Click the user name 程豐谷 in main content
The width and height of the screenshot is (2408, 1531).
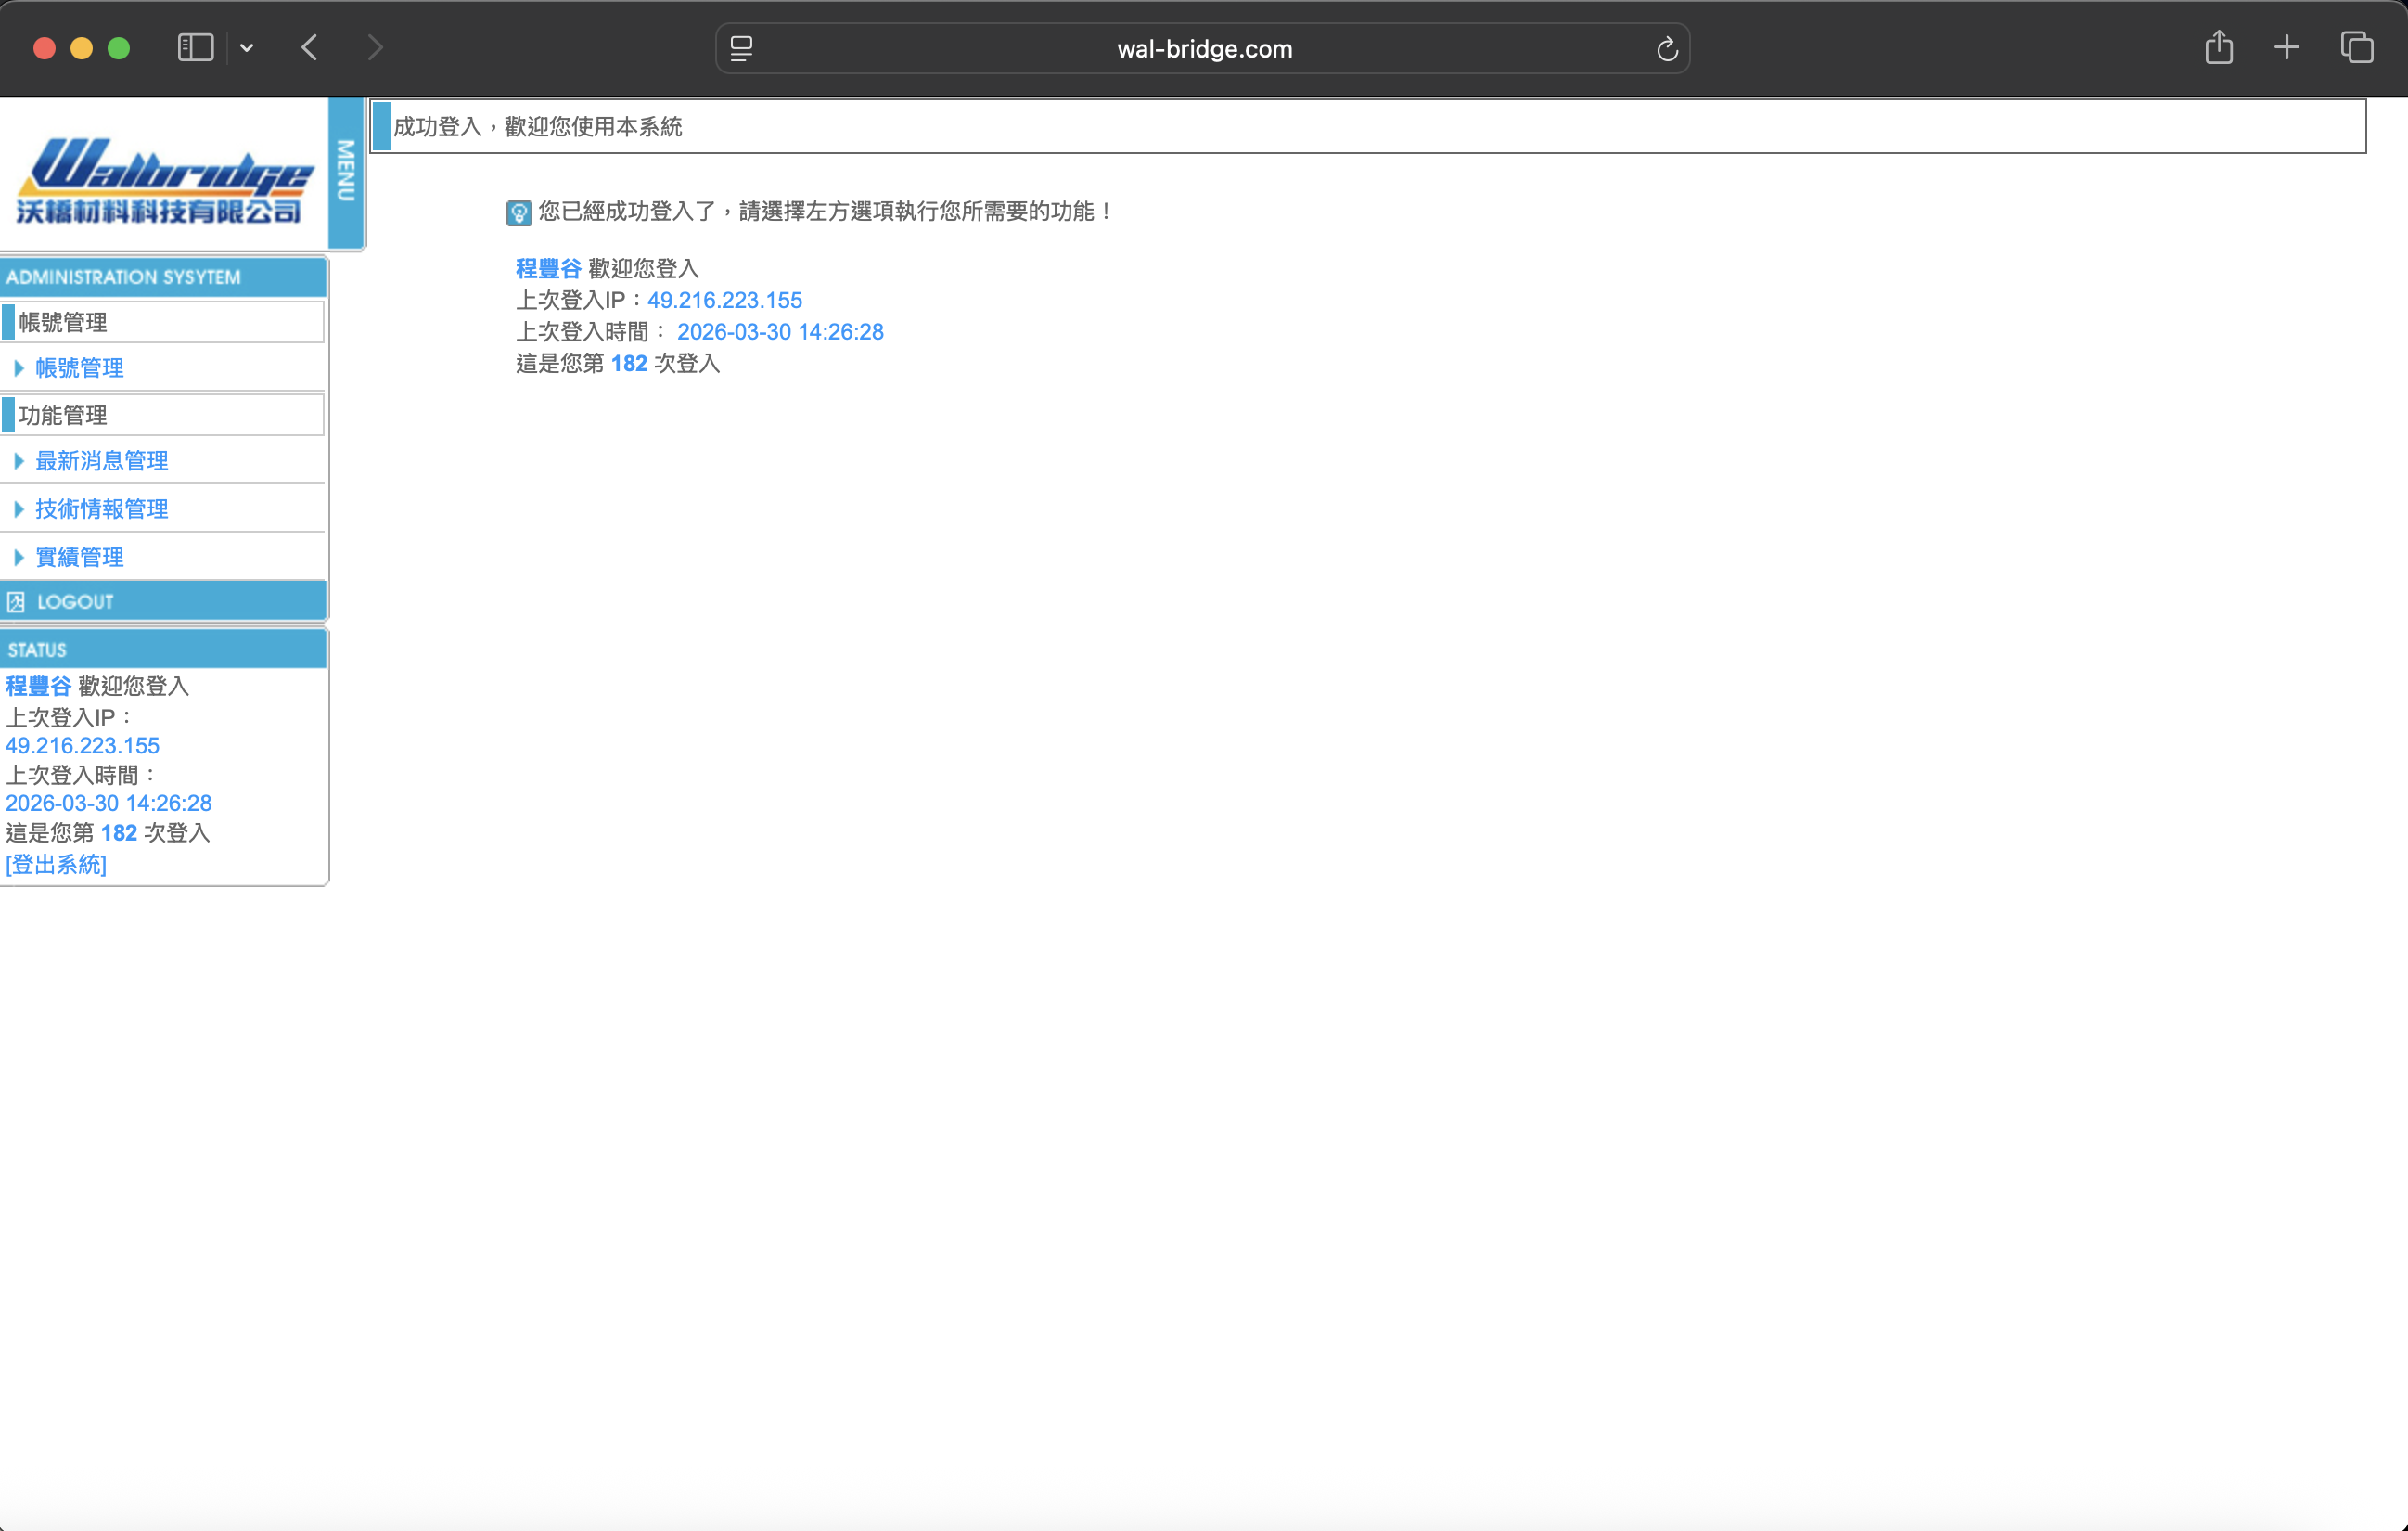pyautogui.click(x=548, y=268)
